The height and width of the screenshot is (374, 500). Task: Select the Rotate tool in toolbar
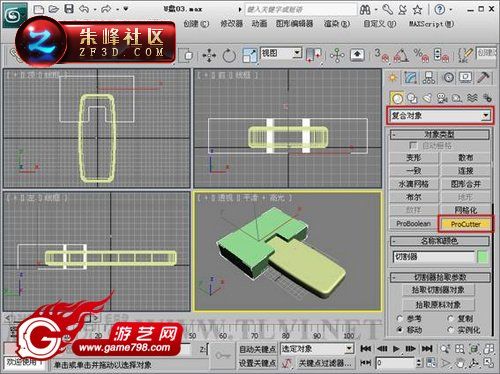(229, 55)
